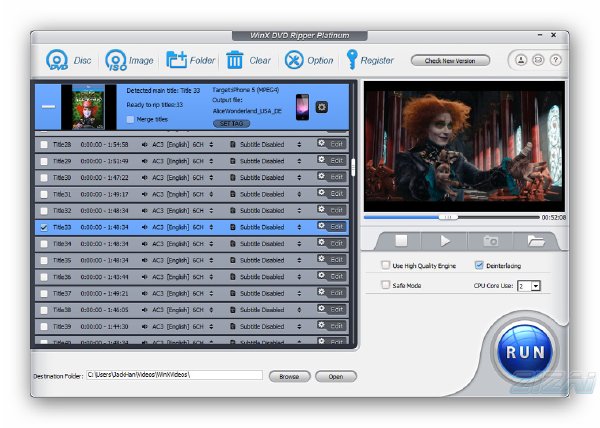Image resolution: width=600 pixels, height=428 pixels.
Task: Click the DVD cover thumbnail
Action: click(x=88, y=107)
